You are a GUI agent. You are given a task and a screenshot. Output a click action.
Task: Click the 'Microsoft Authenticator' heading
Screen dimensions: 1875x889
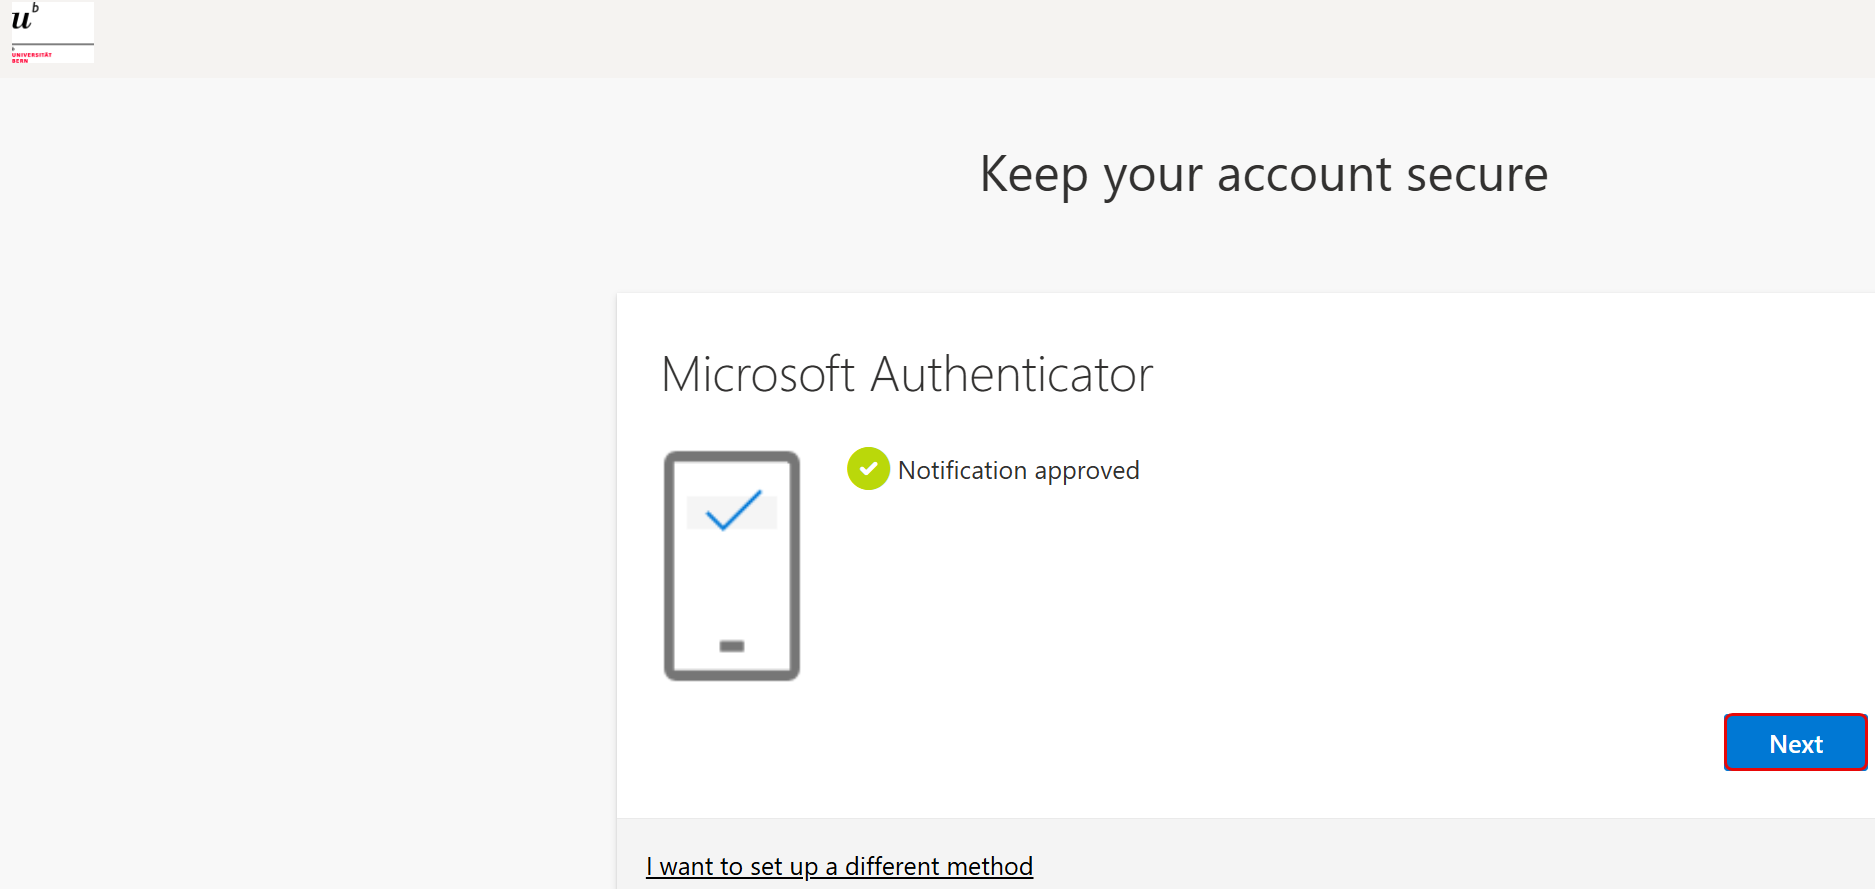click(907, 374)
